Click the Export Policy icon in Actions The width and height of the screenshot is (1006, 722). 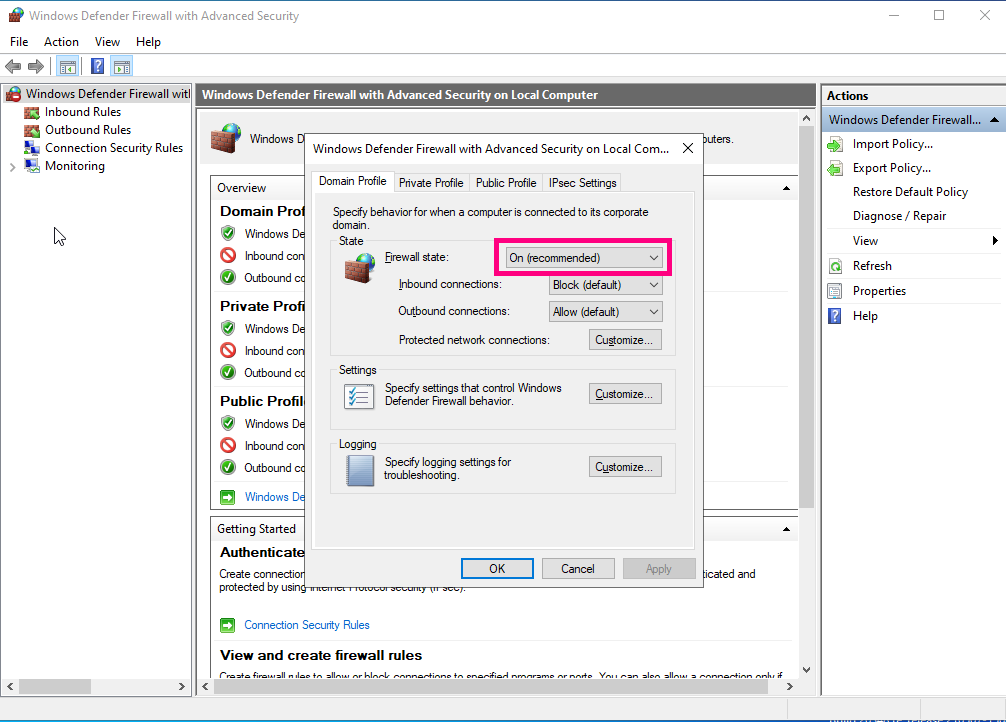tap(835, 168)
